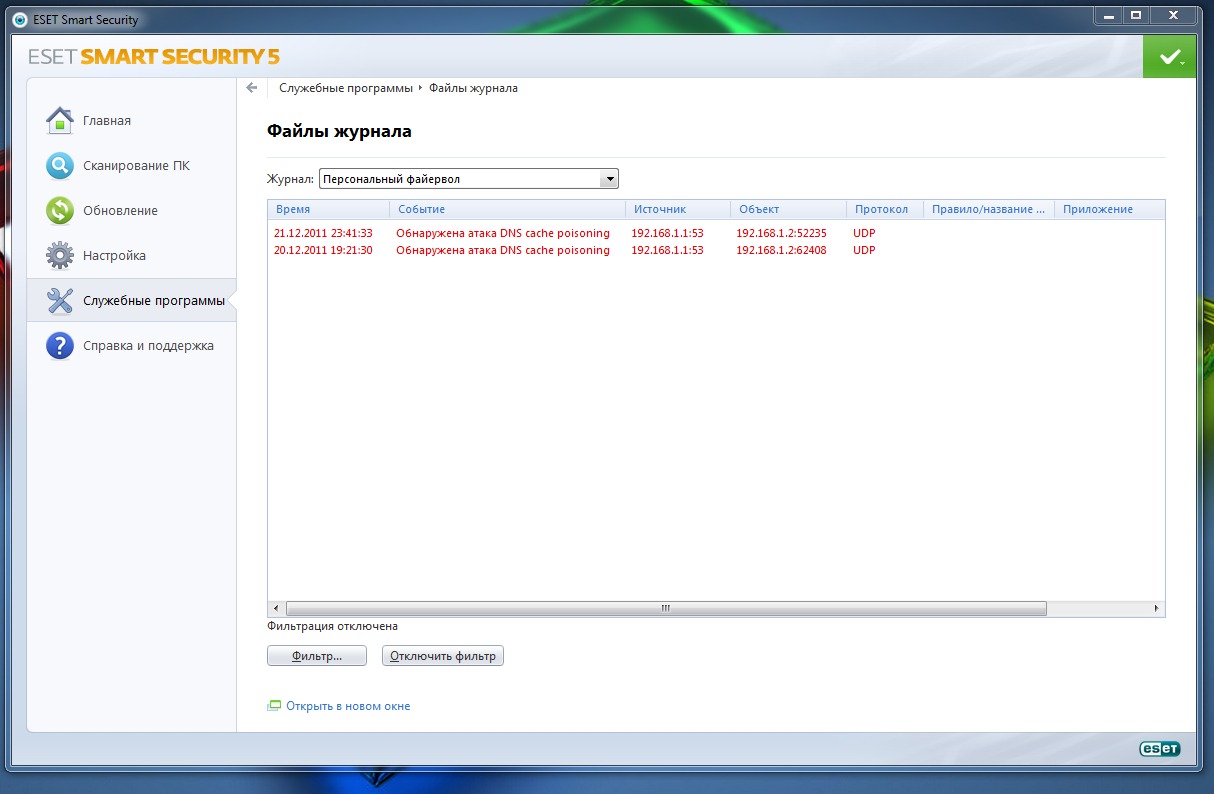Go back using the breadcrumb arrow
The height and width of the screenshot is (794, 1214).
(x=252, y=88)
